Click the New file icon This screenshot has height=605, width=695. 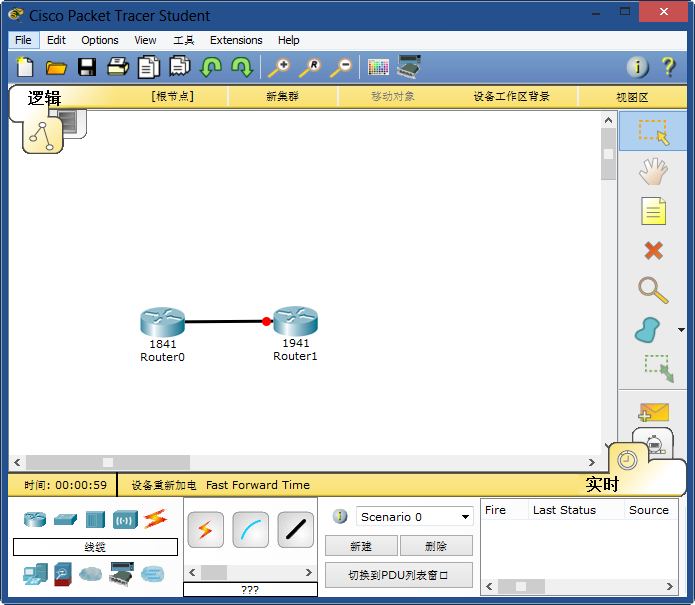coord(25,67)
